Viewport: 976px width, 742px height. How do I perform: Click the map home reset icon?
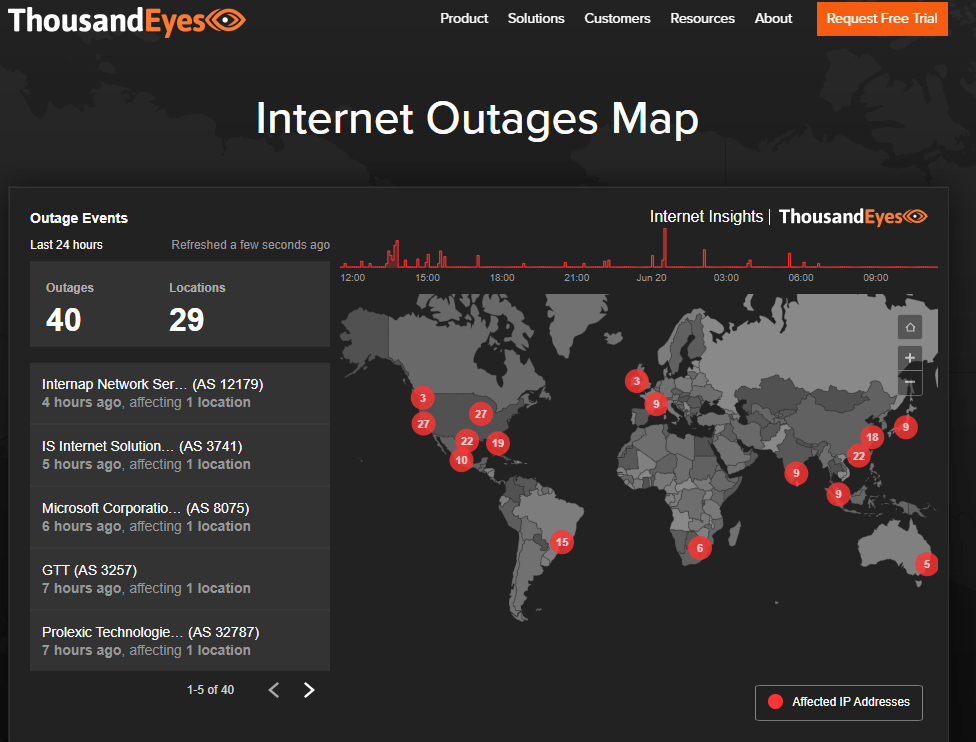(909, 327)
